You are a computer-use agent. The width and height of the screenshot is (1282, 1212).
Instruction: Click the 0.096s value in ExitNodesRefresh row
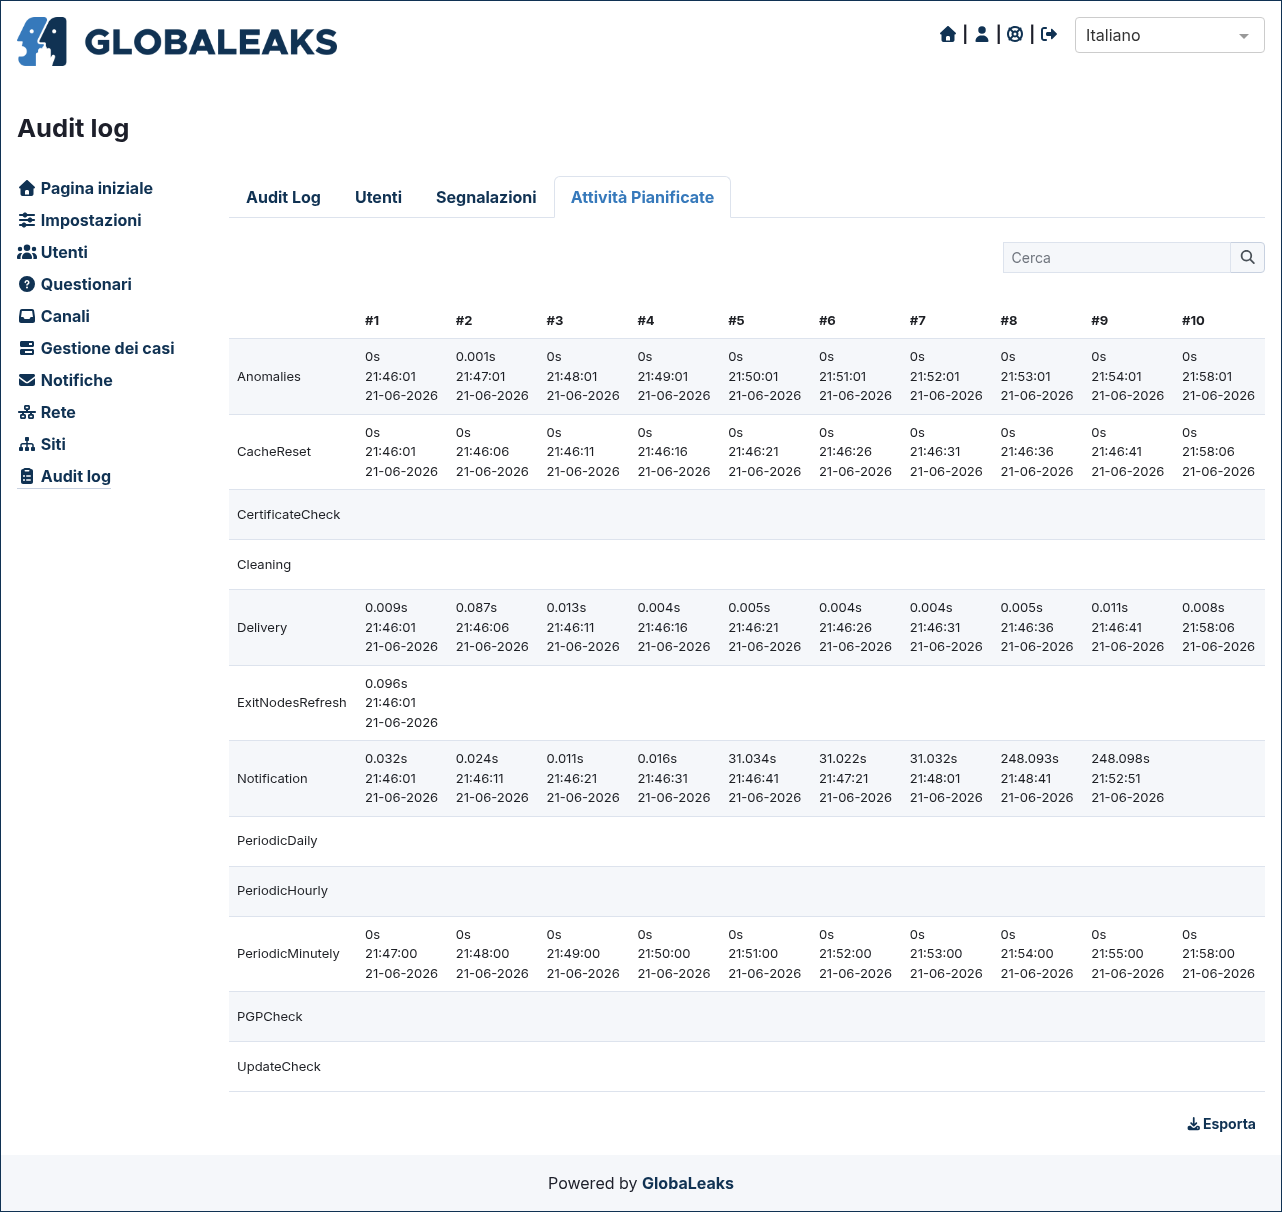coord(386,684)
